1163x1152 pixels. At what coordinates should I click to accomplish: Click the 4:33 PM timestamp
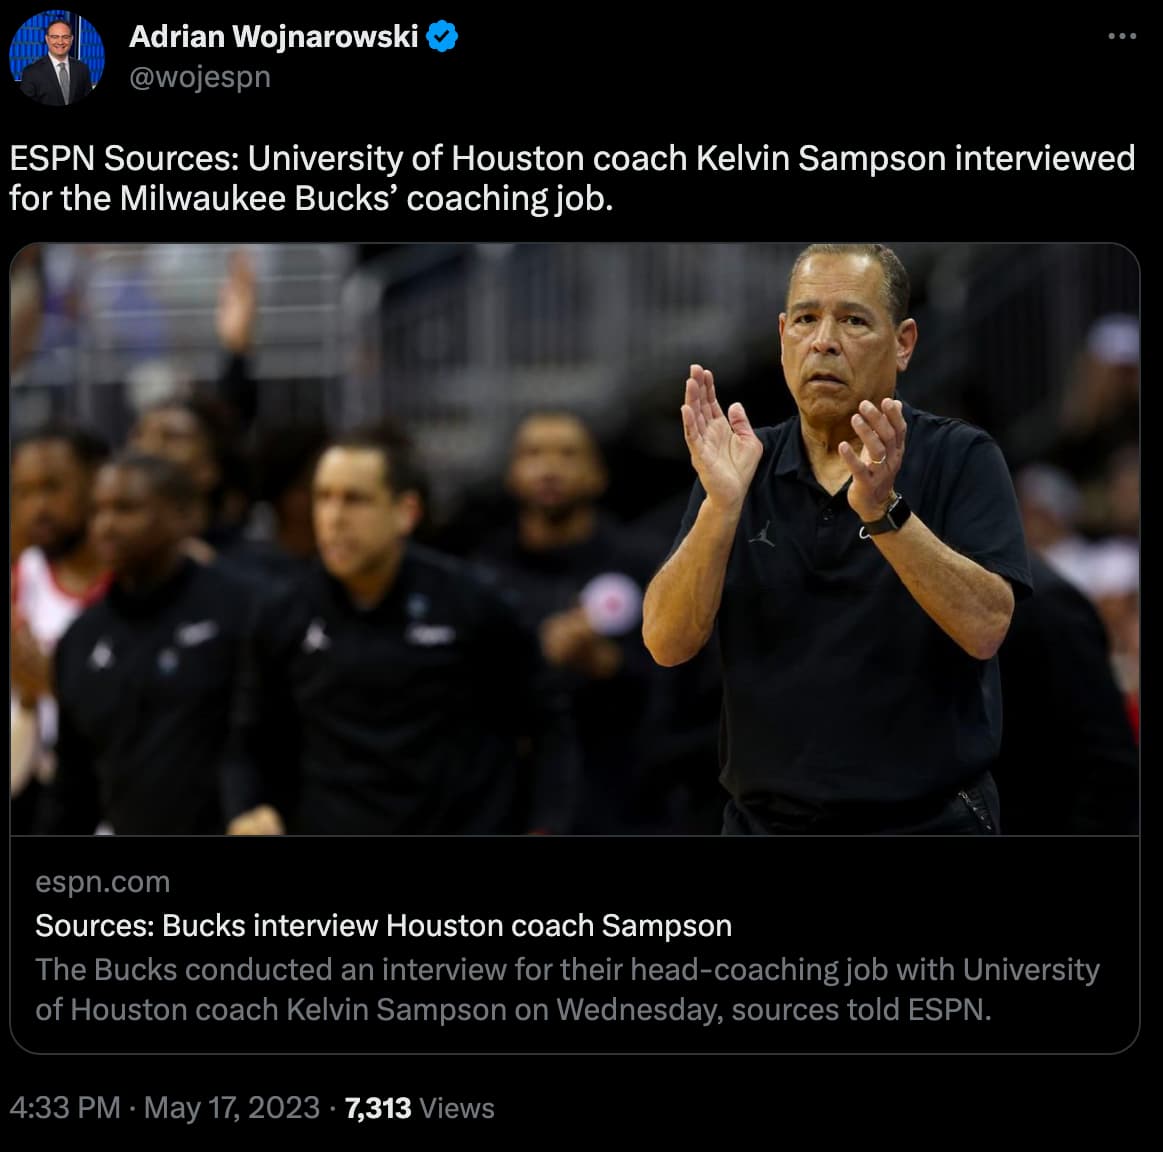65,1107
